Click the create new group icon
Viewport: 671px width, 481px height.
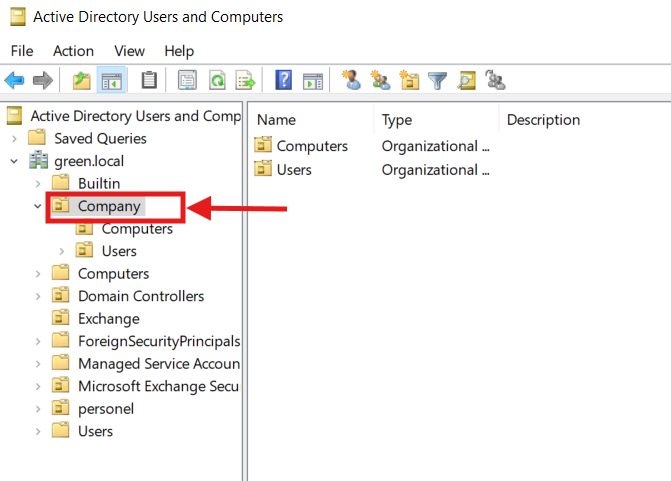pos(380,80)
